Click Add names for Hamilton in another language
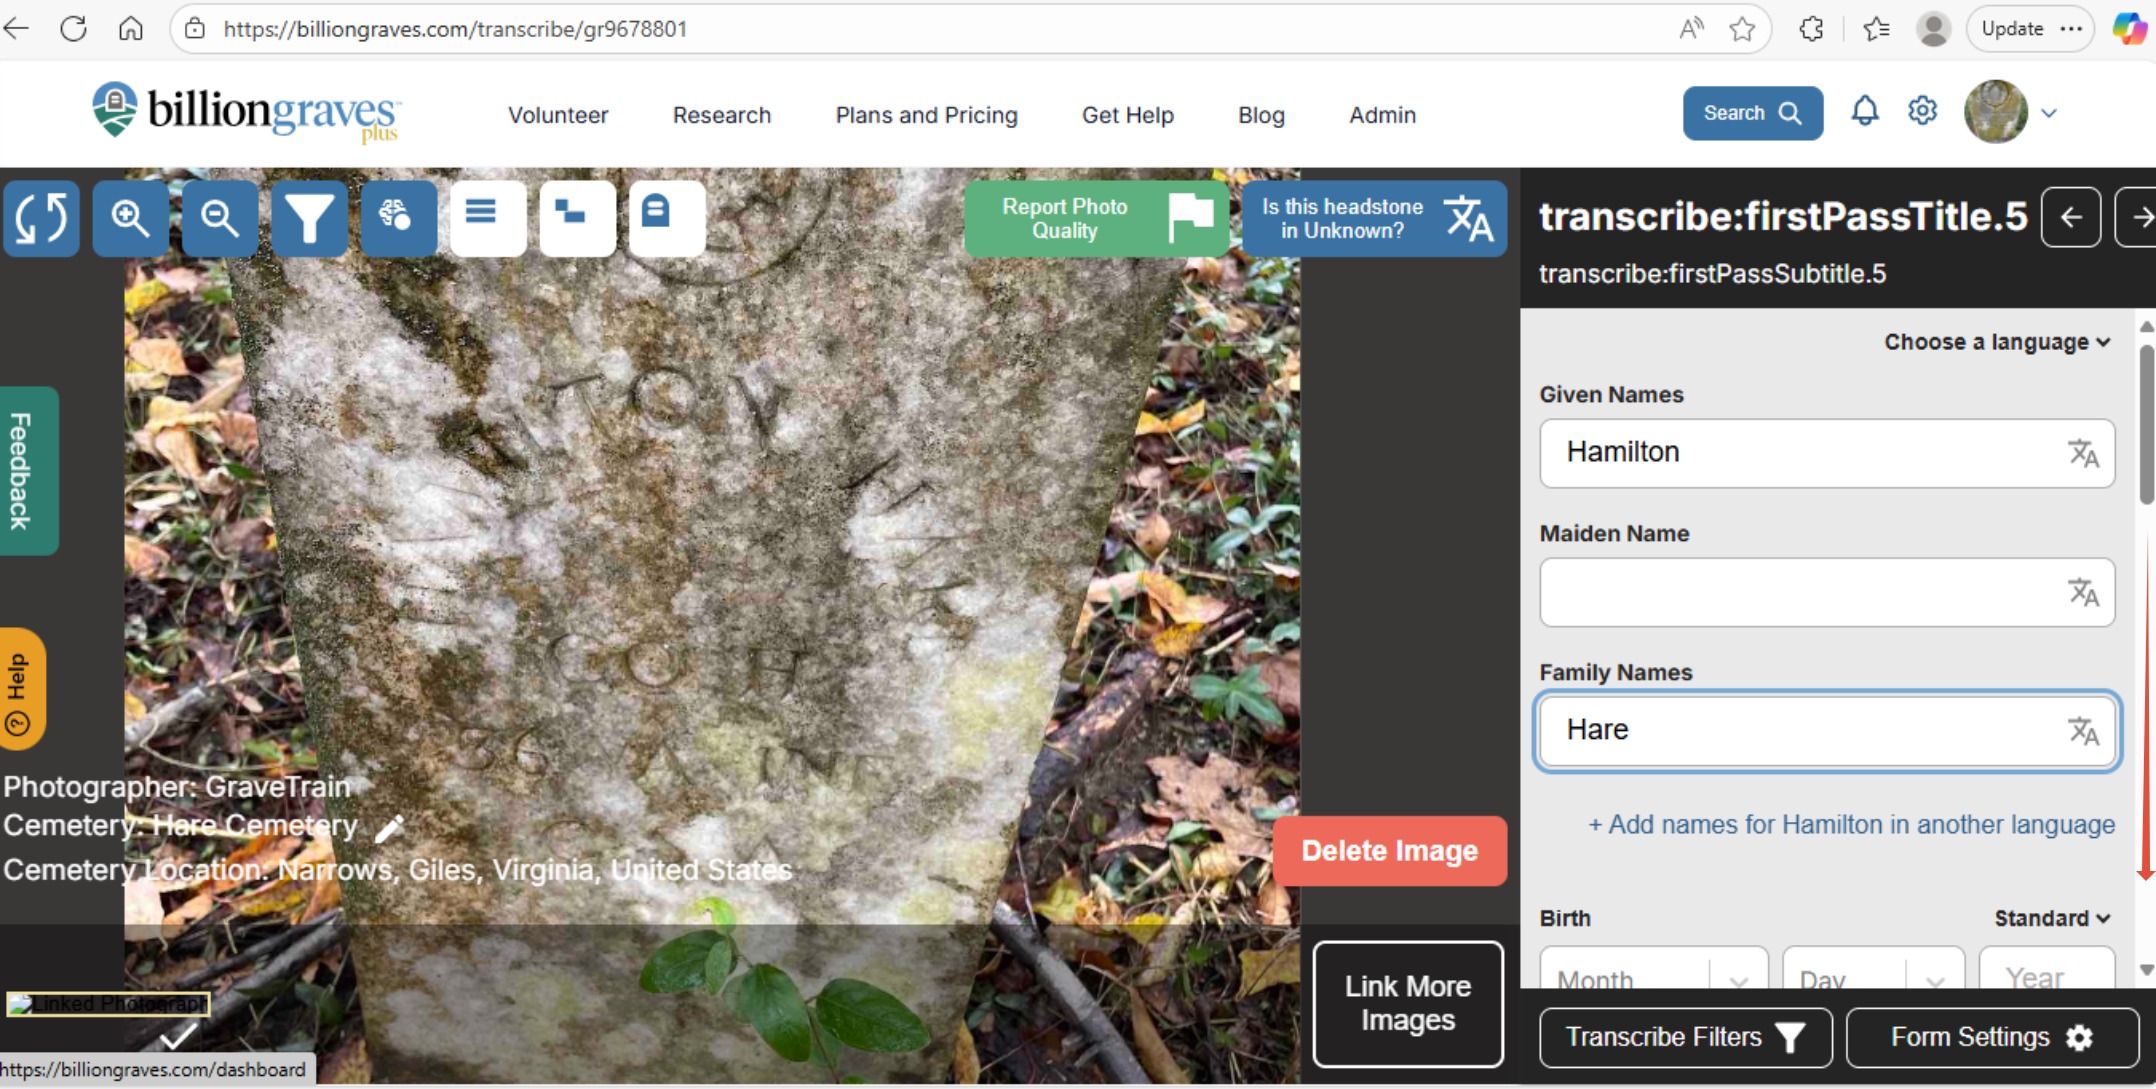Image resolution: width=2156 pixels, height=1089 pixels. tap(1851, 825)
